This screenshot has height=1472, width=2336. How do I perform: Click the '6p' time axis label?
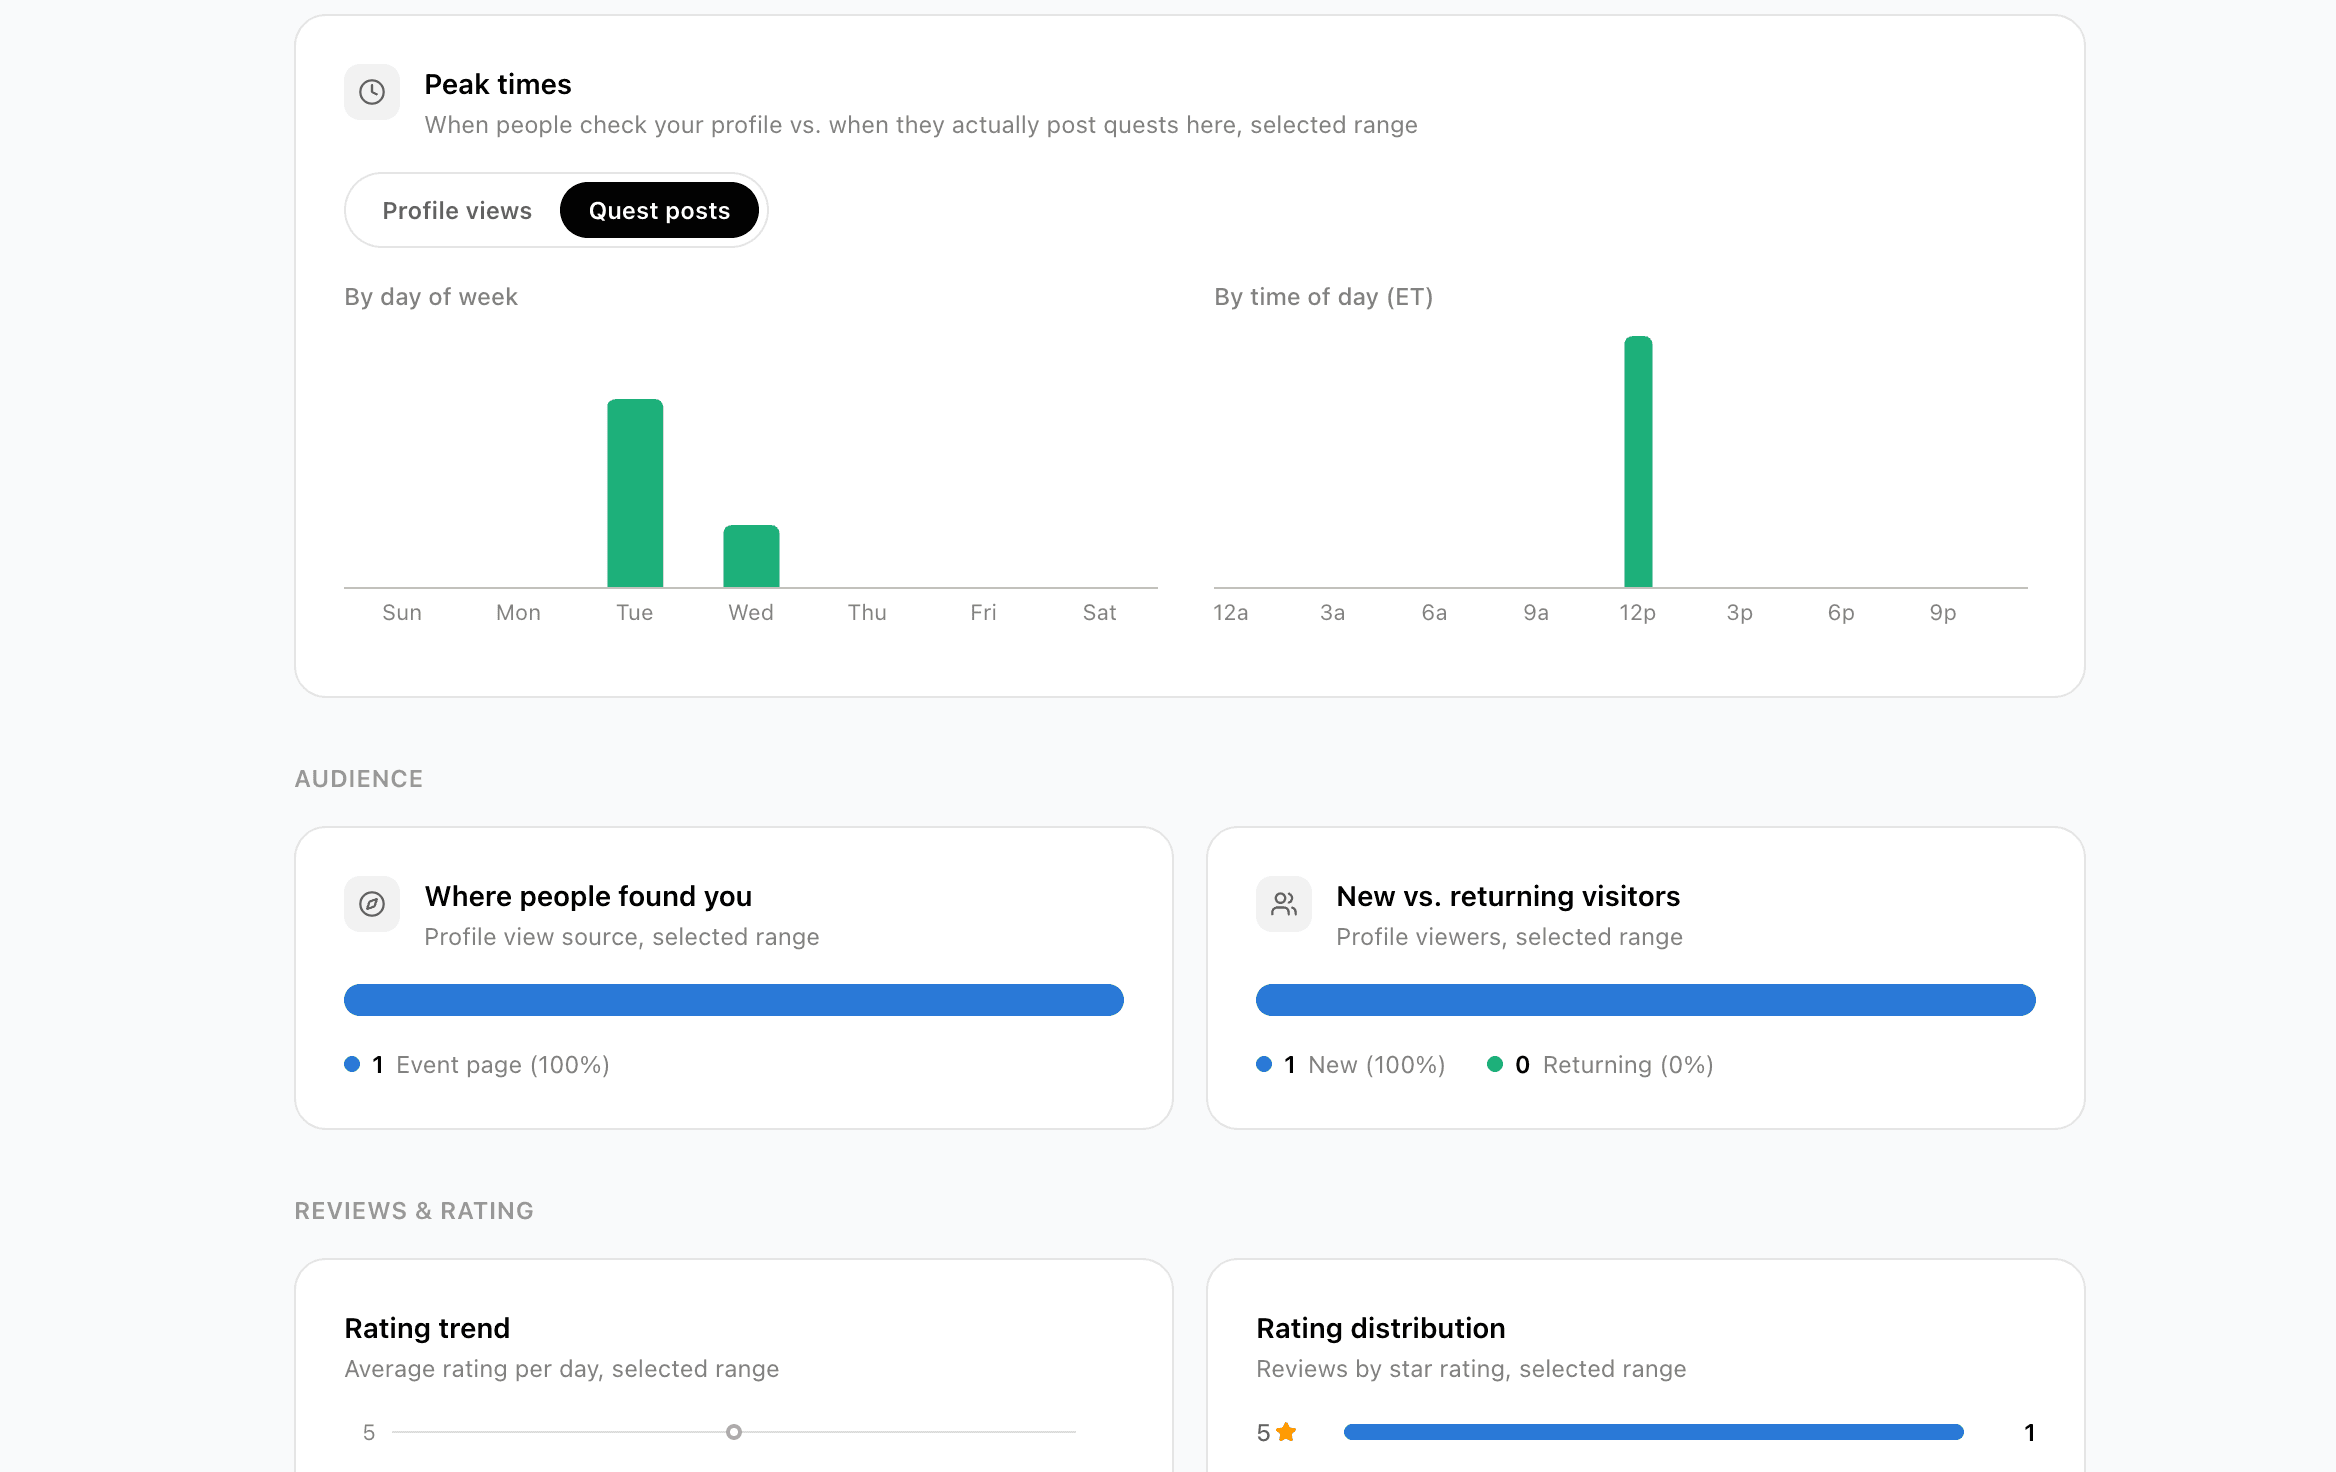pos(1842,613)
